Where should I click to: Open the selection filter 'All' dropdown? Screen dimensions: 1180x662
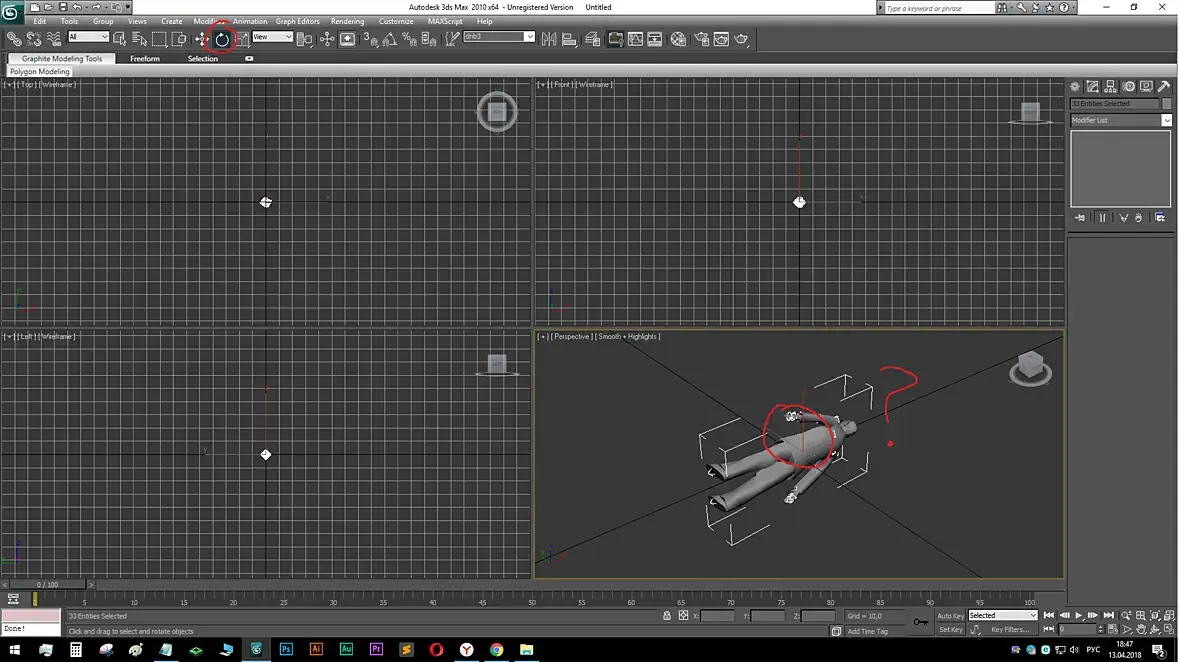88,38
